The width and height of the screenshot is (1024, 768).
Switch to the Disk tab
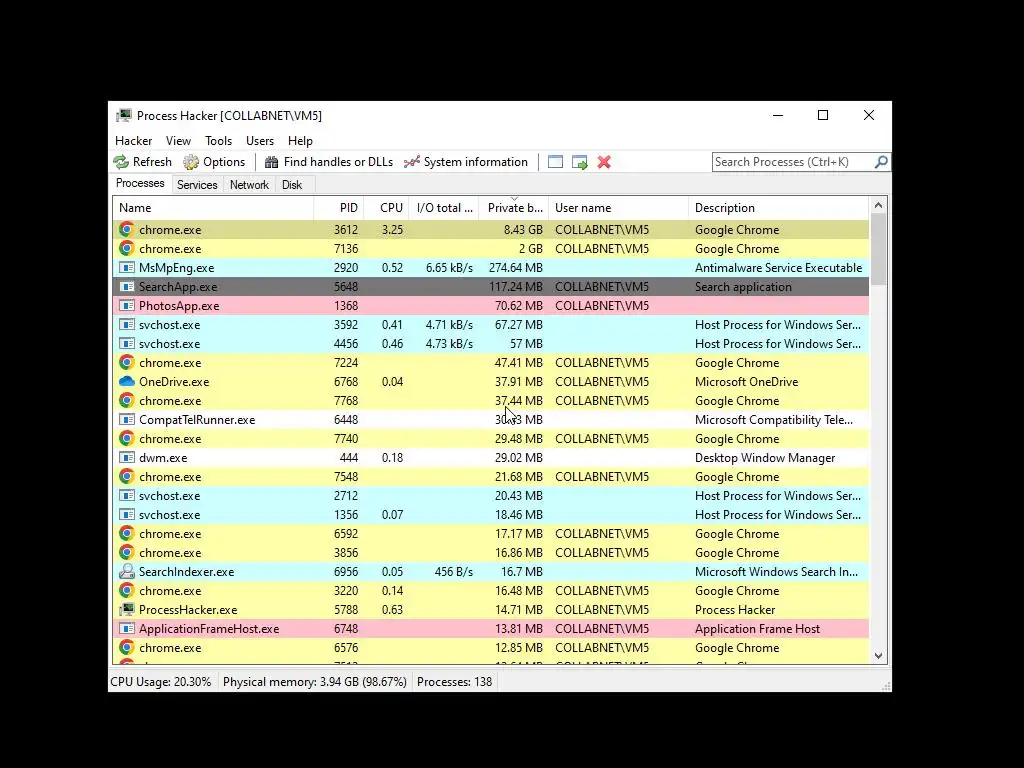(292, 185)
